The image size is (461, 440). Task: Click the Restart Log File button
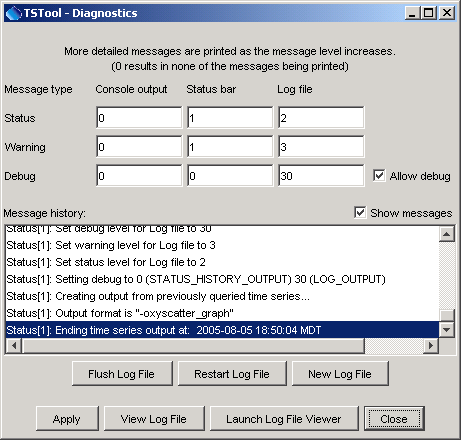point(232,374)
